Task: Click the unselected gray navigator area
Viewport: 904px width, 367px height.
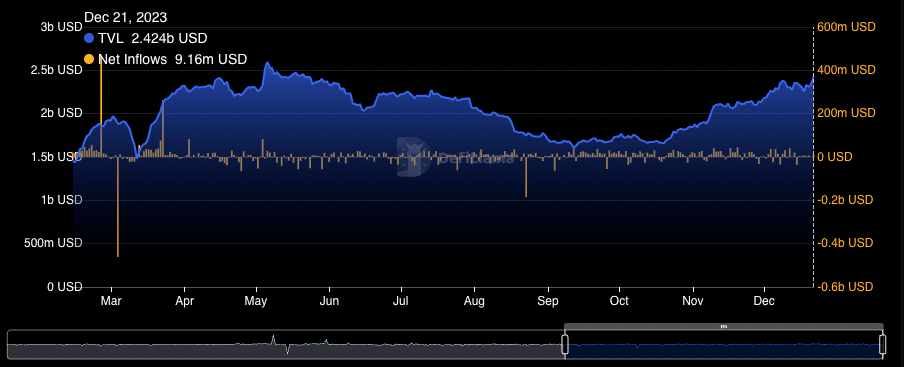Action: pyautogui.click(x=285, y=345)
